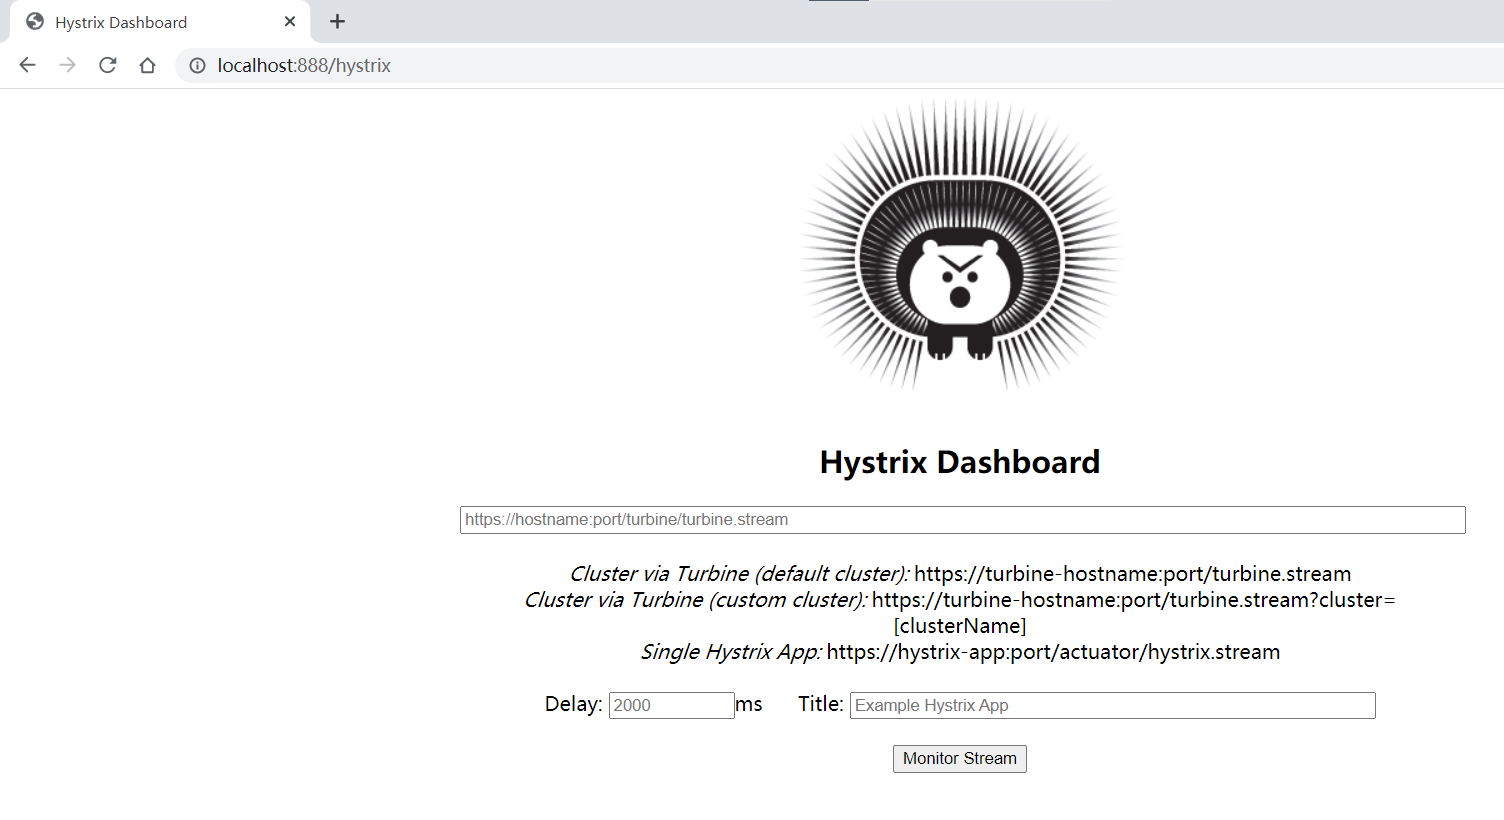The height and width of the screenshot is (820, 1504).
Task: Click the Hystrix porcupine logo image
Action: coord(960,244)
